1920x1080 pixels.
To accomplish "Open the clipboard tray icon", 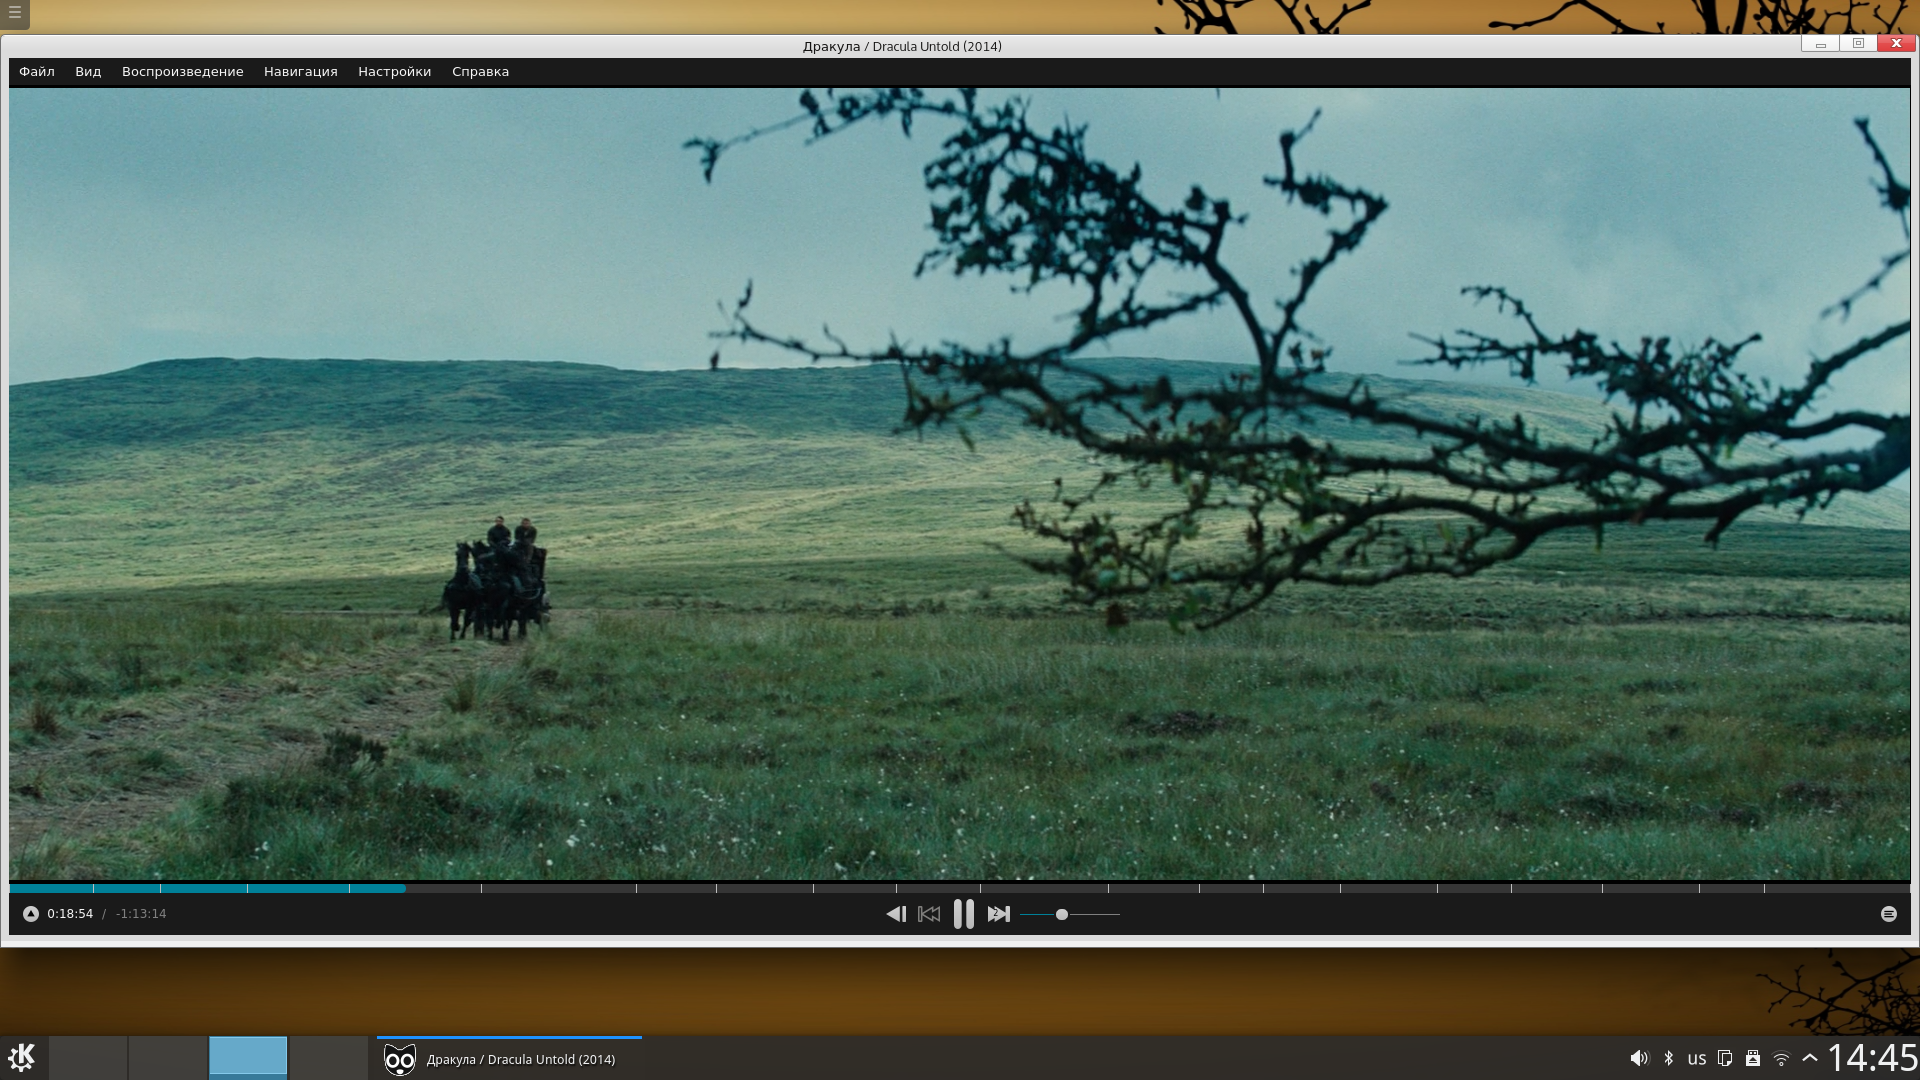I will [1725, 1058].
